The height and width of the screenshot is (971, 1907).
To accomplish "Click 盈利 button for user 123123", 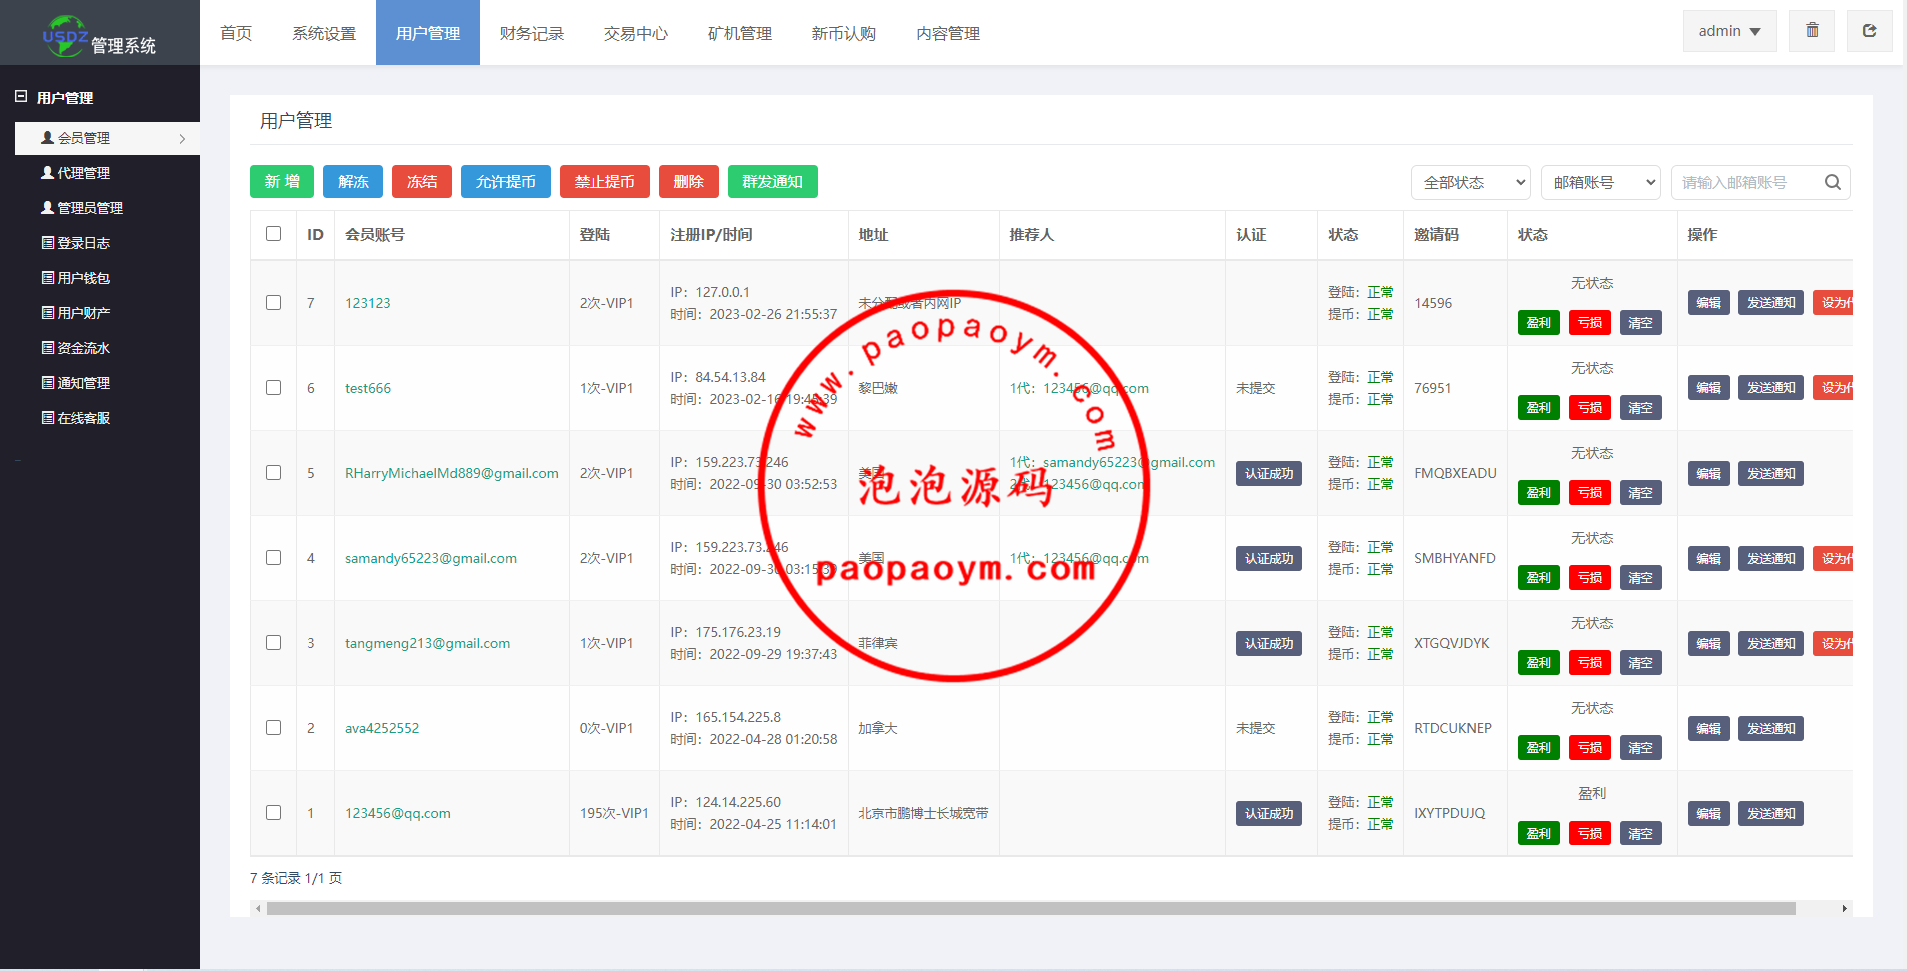I will pyautogui.click(x=1538, y=322).
